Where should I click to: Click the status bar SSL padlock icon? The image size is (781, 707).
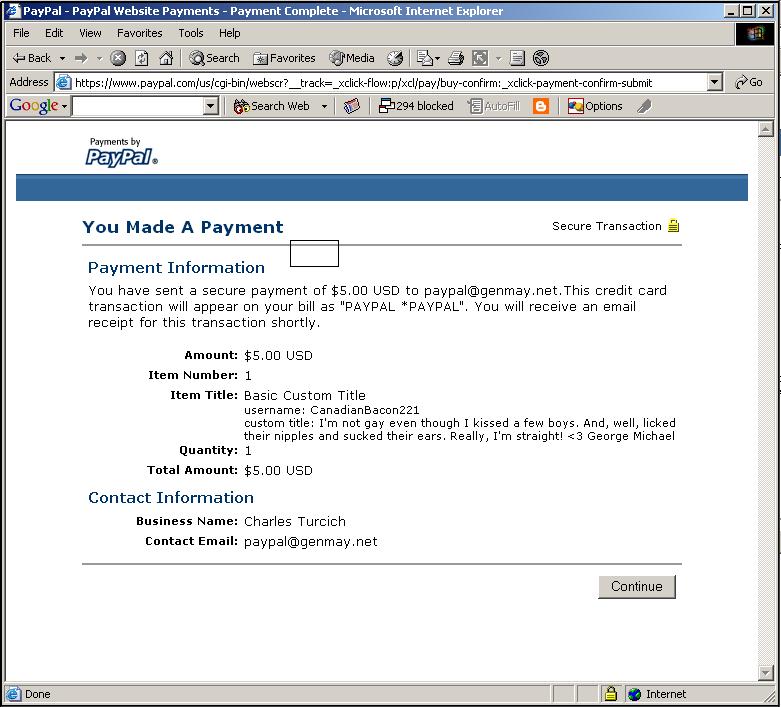[611, 694]
